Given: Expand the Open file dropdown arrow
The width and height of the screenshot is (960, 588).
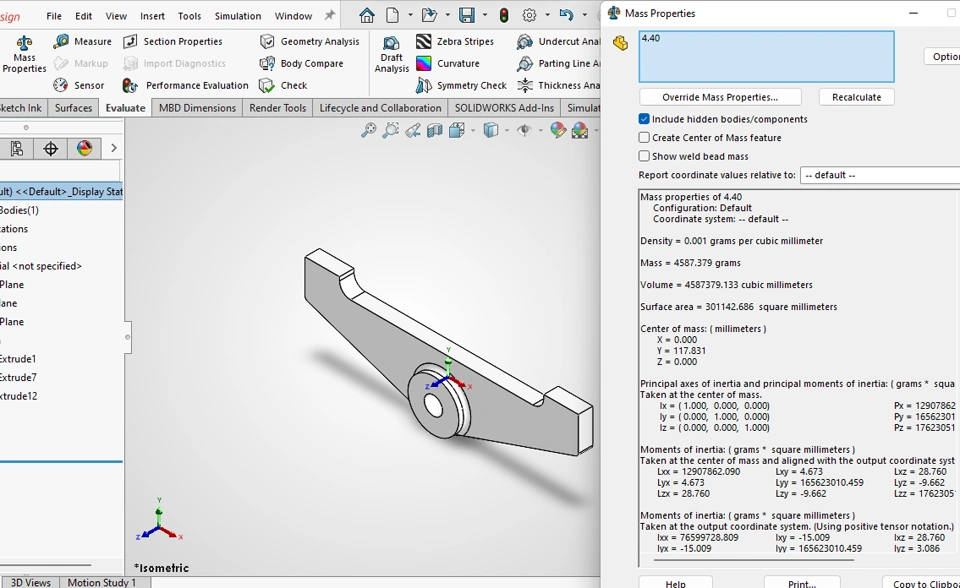Looking at the screenshot, I should 448,15.
